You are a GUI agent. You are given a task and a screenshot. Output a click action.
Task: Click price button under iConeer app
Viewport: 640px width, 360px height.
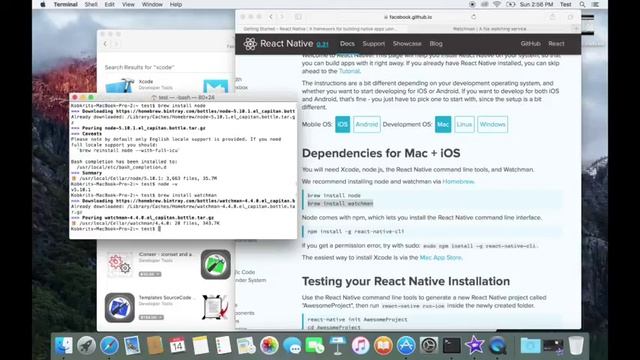(150, 274)
